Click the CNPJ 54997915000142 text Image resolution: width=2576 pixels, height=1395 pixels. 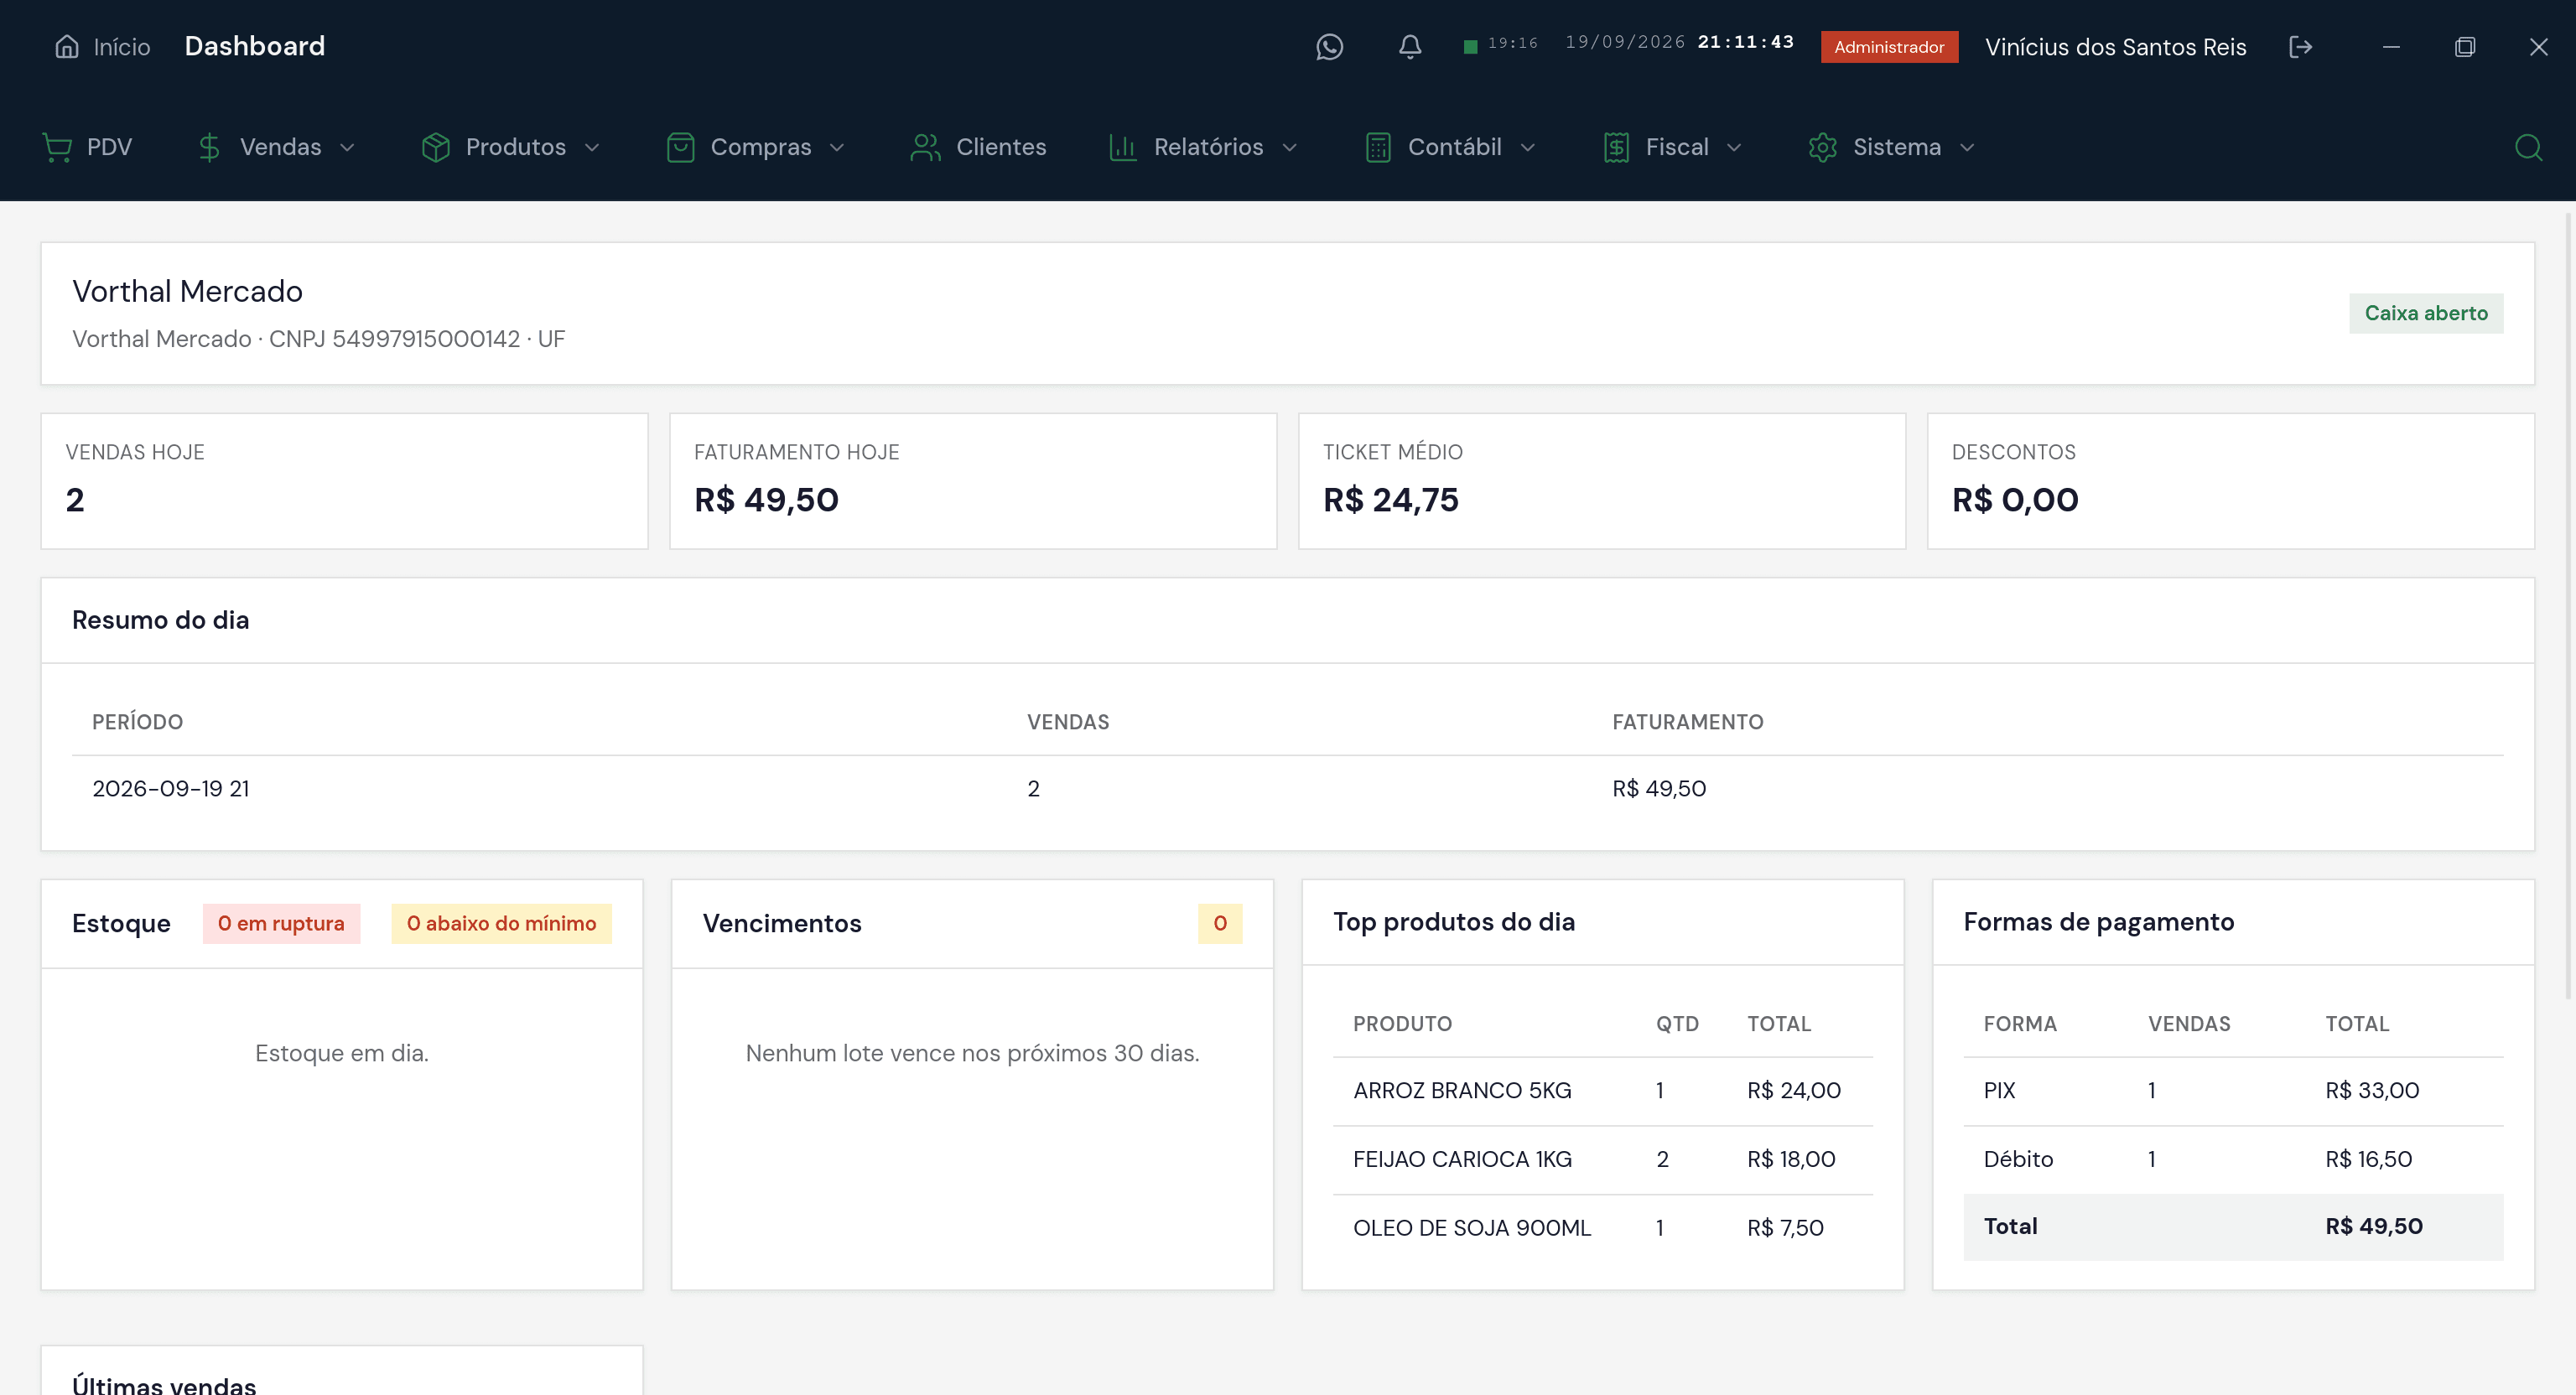click(x=394, y=339)
